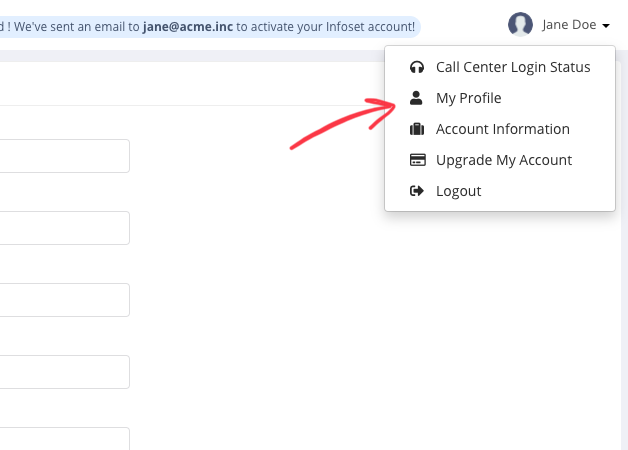Viewport: 628px width, 450px height.
Task: Focus the second text input field
Action: [64, 228]
